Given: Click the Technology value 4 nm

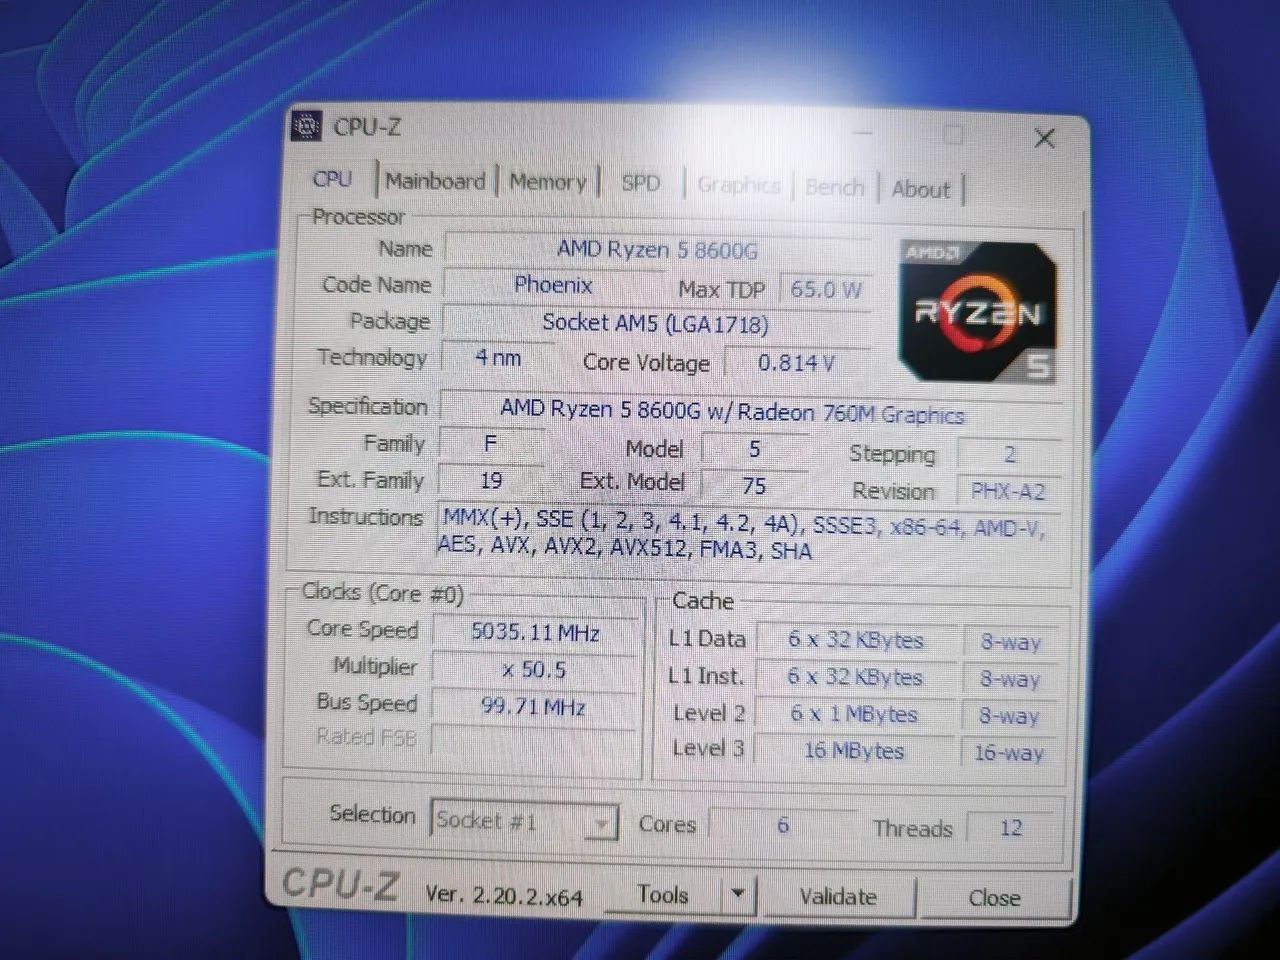Looking at the screenshot, I should coord(498,358).
